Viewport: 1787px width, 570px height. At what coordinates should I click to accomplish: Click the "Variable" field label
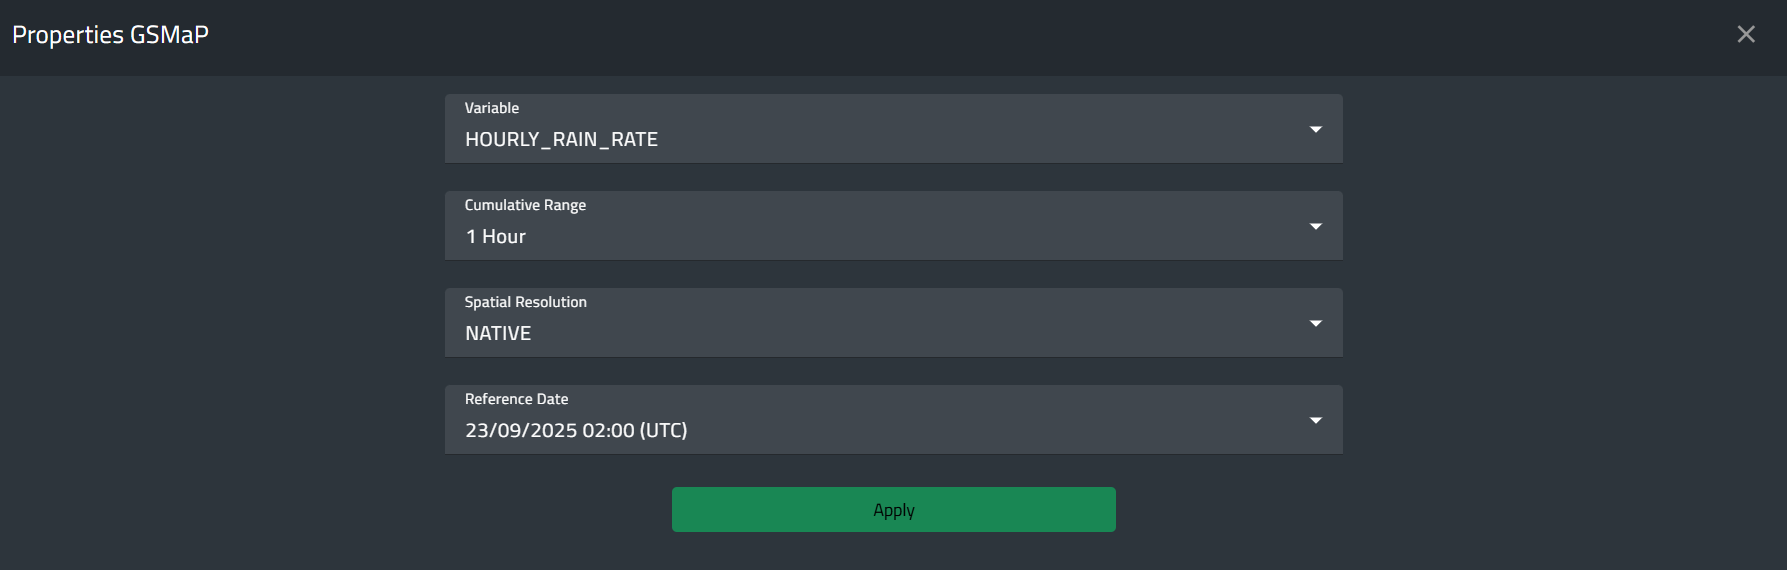click(x=492, y=108)
